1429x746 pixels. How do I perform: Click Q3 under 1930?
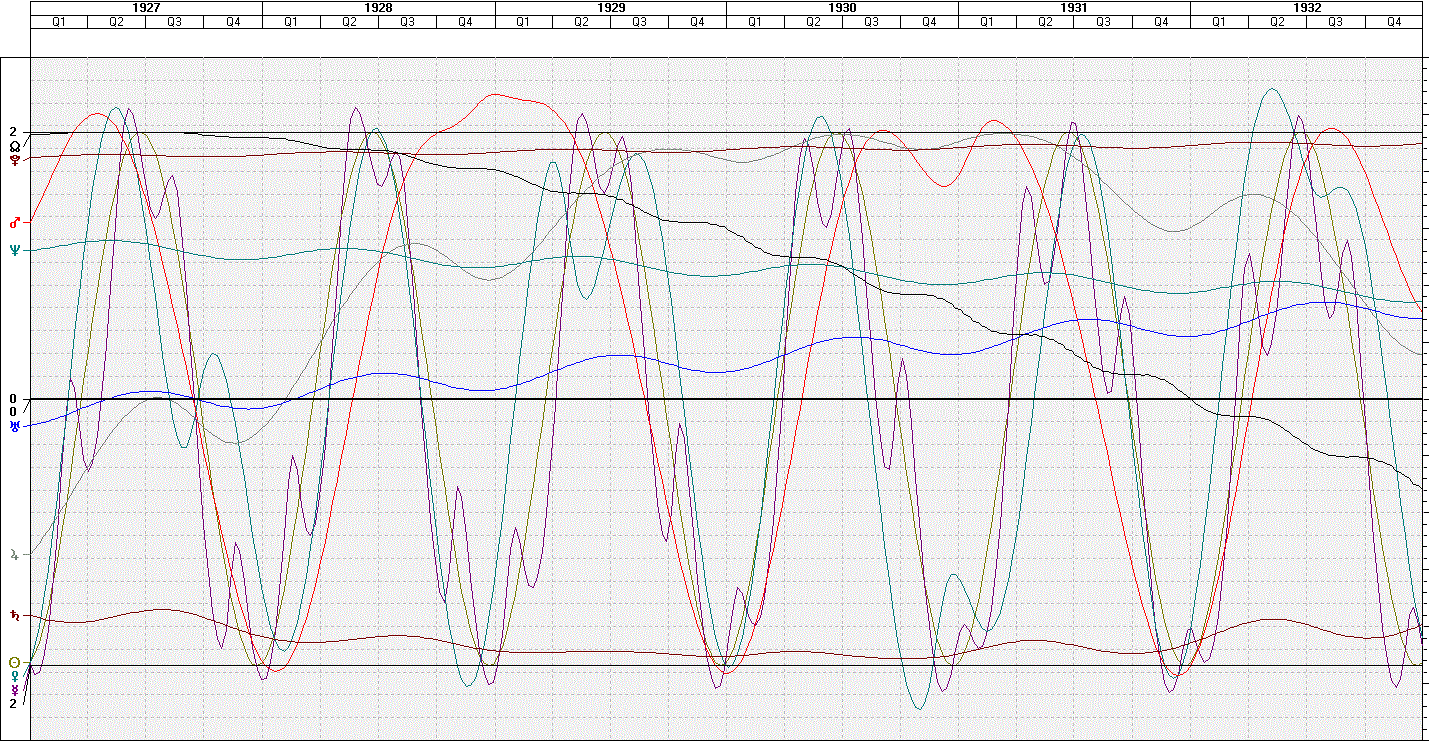[x=871, y=21]
